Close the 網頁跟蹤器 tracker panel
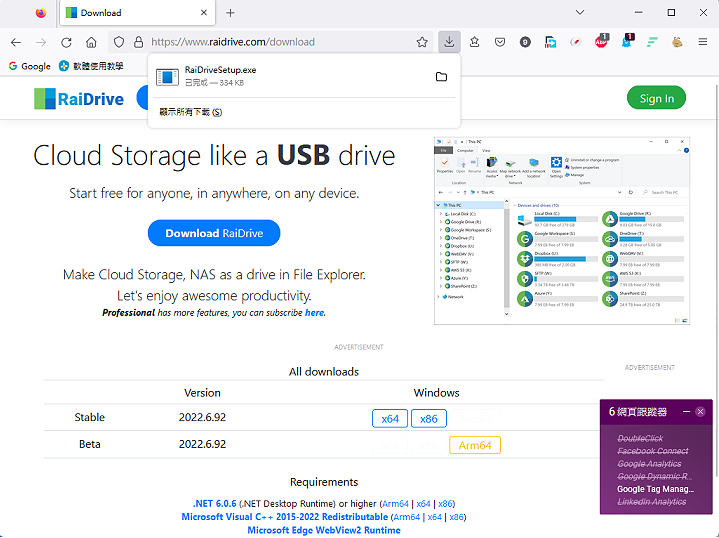The image size is (719, 538). (x=700, y=412)
